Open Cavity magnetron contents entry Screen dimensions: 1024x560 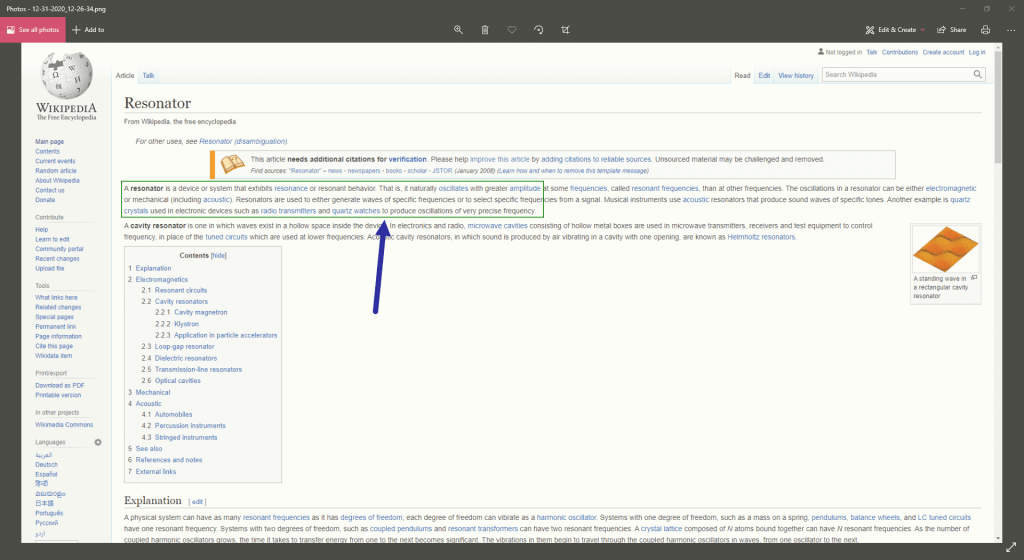200,313
